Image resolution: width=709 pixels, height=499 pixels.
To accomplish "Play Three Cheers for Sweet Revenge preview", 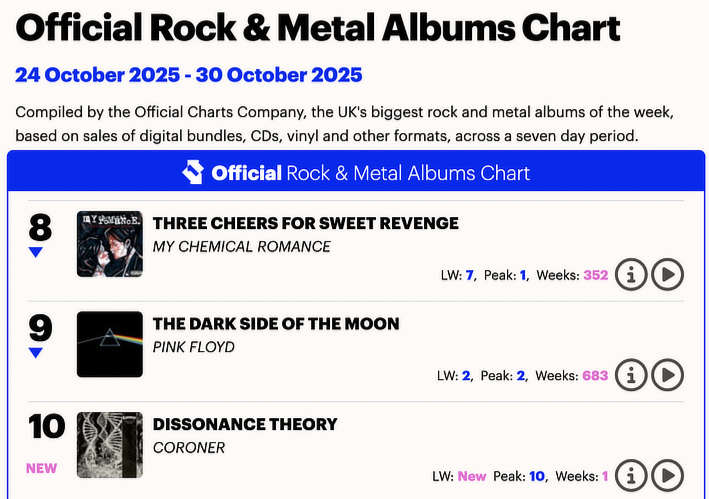I will coord(668,274).
